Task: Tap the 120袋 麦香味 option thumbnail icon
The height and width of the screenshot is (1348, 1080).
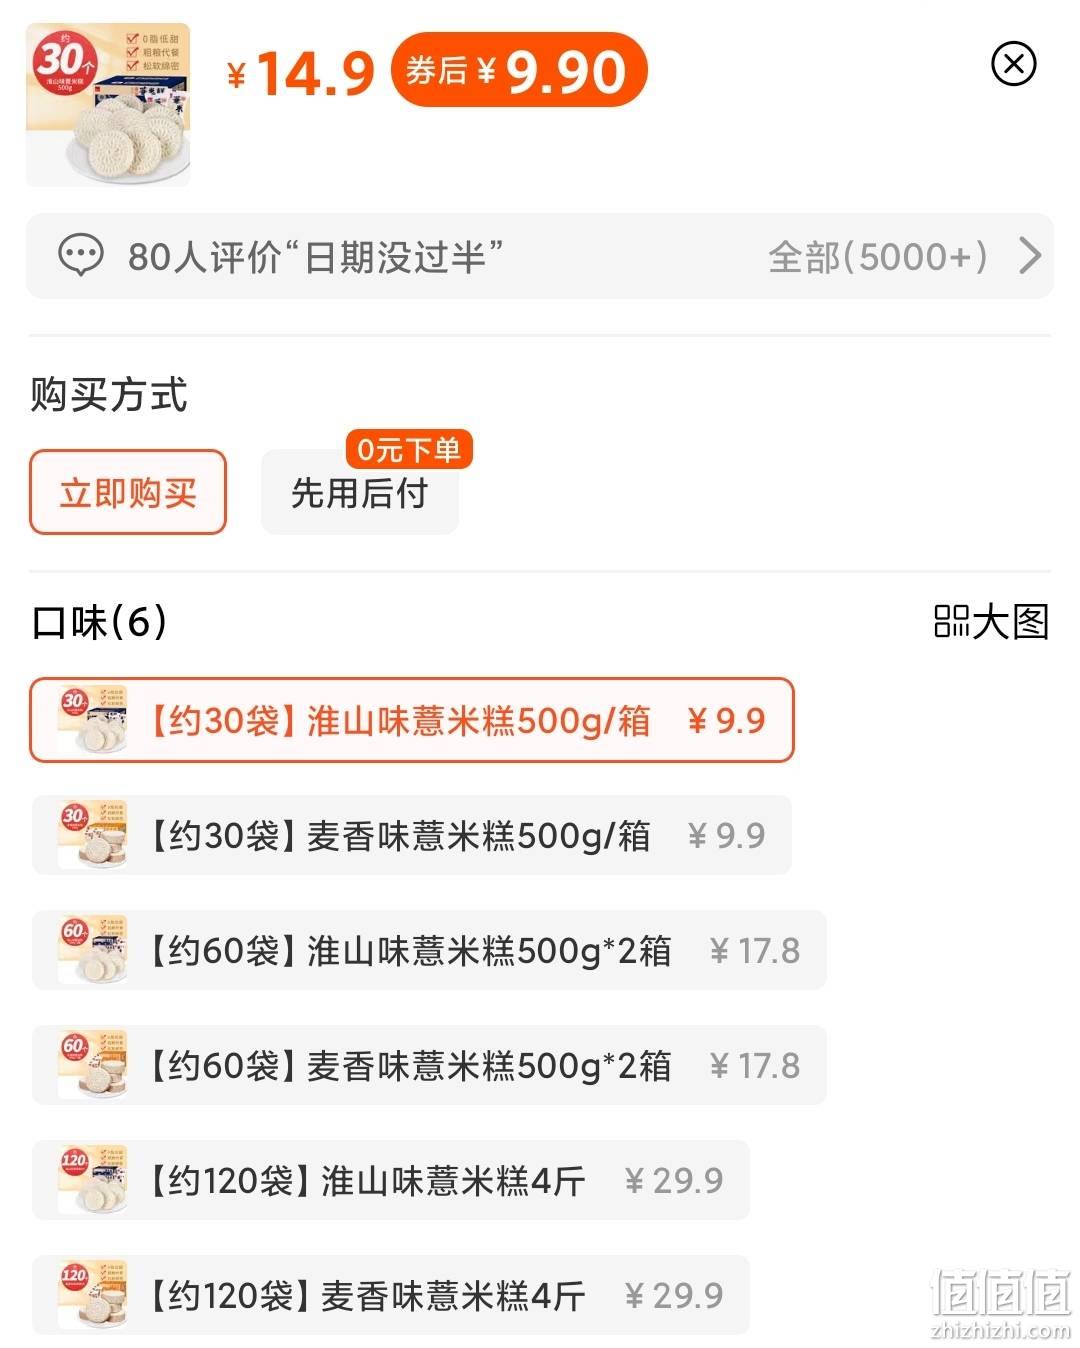Action: pyautogui.click(x=93, y=1295)
